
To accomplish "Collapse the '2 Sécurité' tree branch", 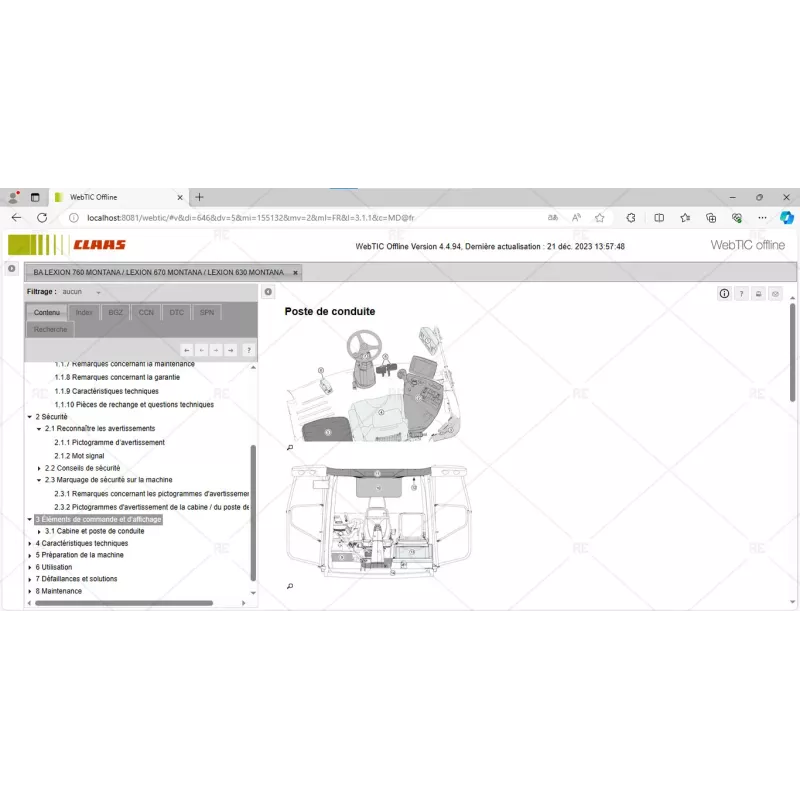I will tap(27, 417).
